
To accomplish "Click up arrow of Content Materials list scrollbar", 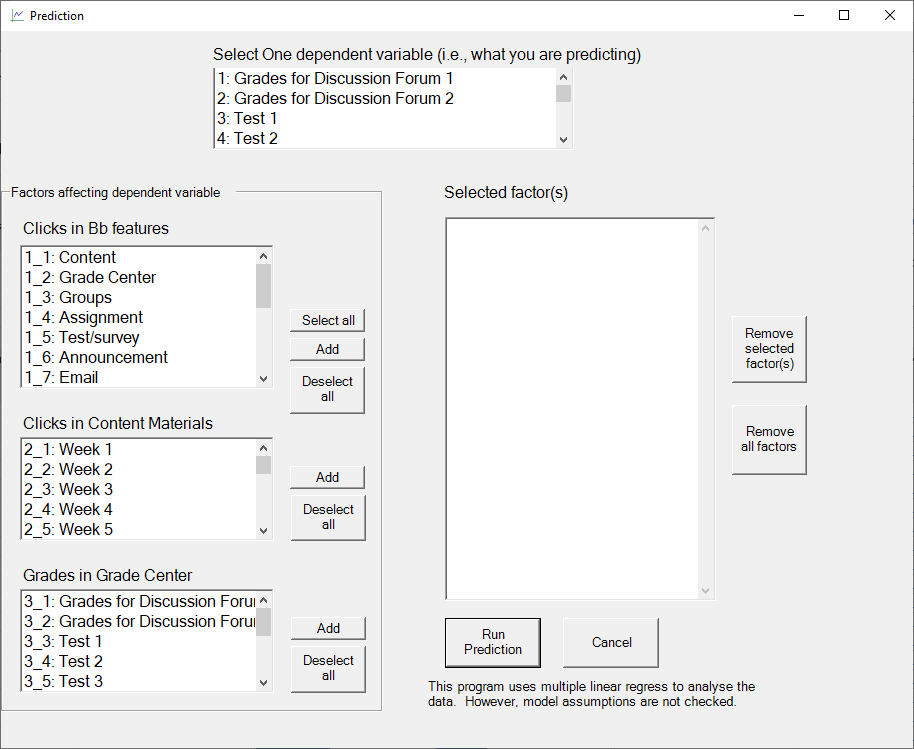I will (263, 448).
